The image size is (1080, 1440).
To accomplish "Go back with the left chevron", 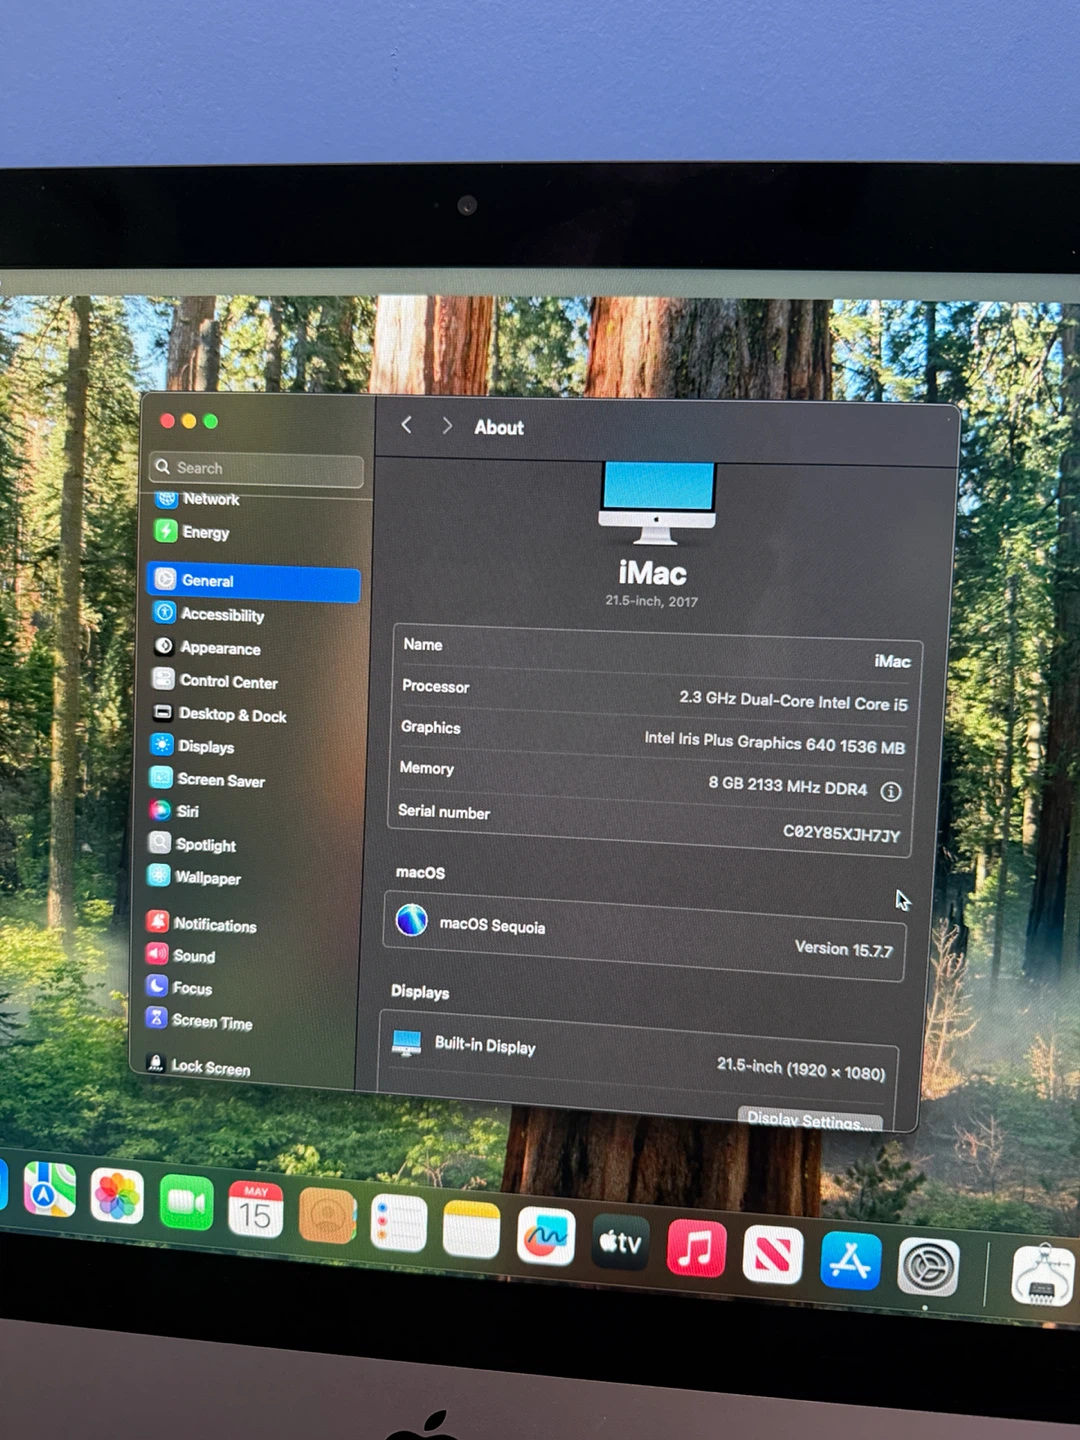I will tap(406, 425).
